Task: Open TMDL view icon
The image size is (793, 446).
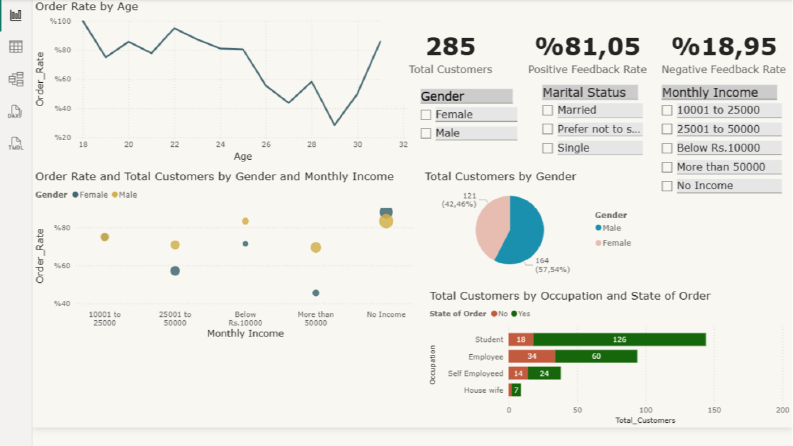Action: pyautogui.click(x=15, y=144)
